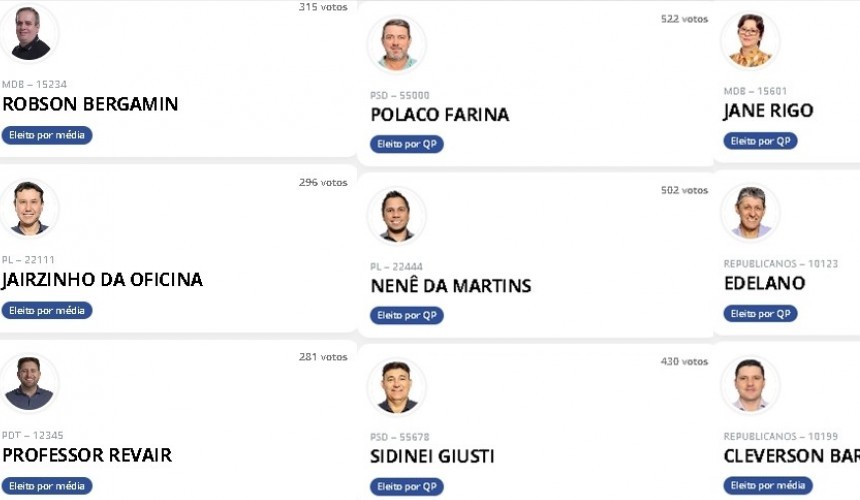Open the round photo on Jairzinho da Oficina's card
Viewport: 860px width, 500px height.
(x=30, y=208)
